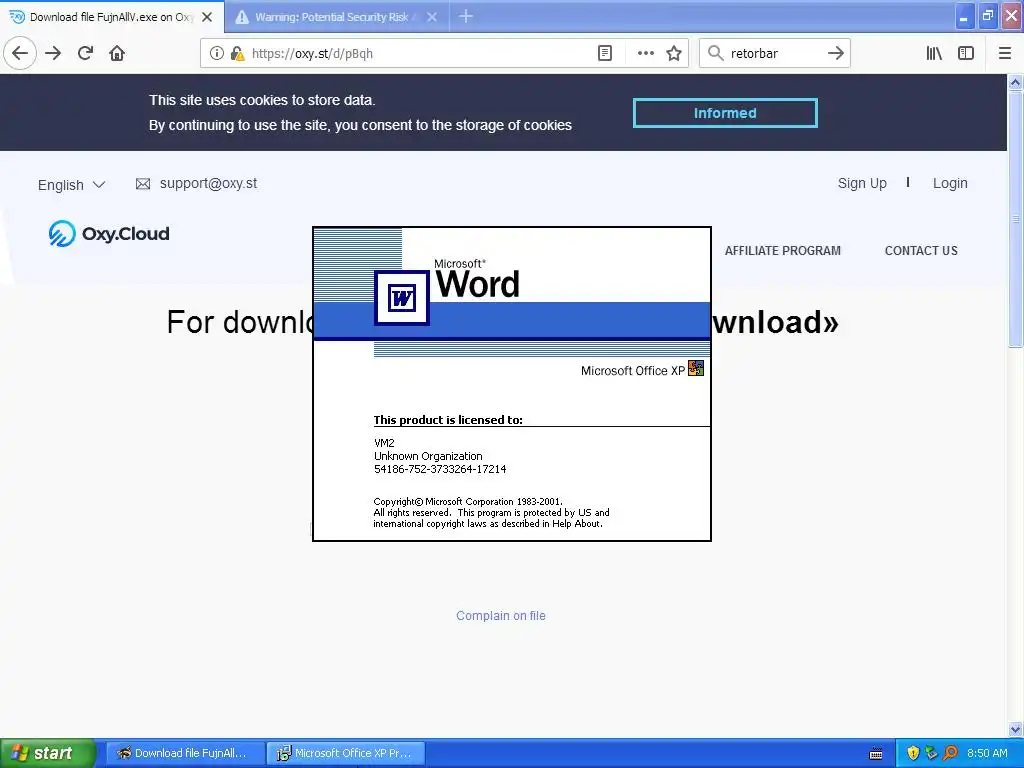Minimize the Firefox window
The width and height of the screenshot is (1024, 768).
(964, 17)
